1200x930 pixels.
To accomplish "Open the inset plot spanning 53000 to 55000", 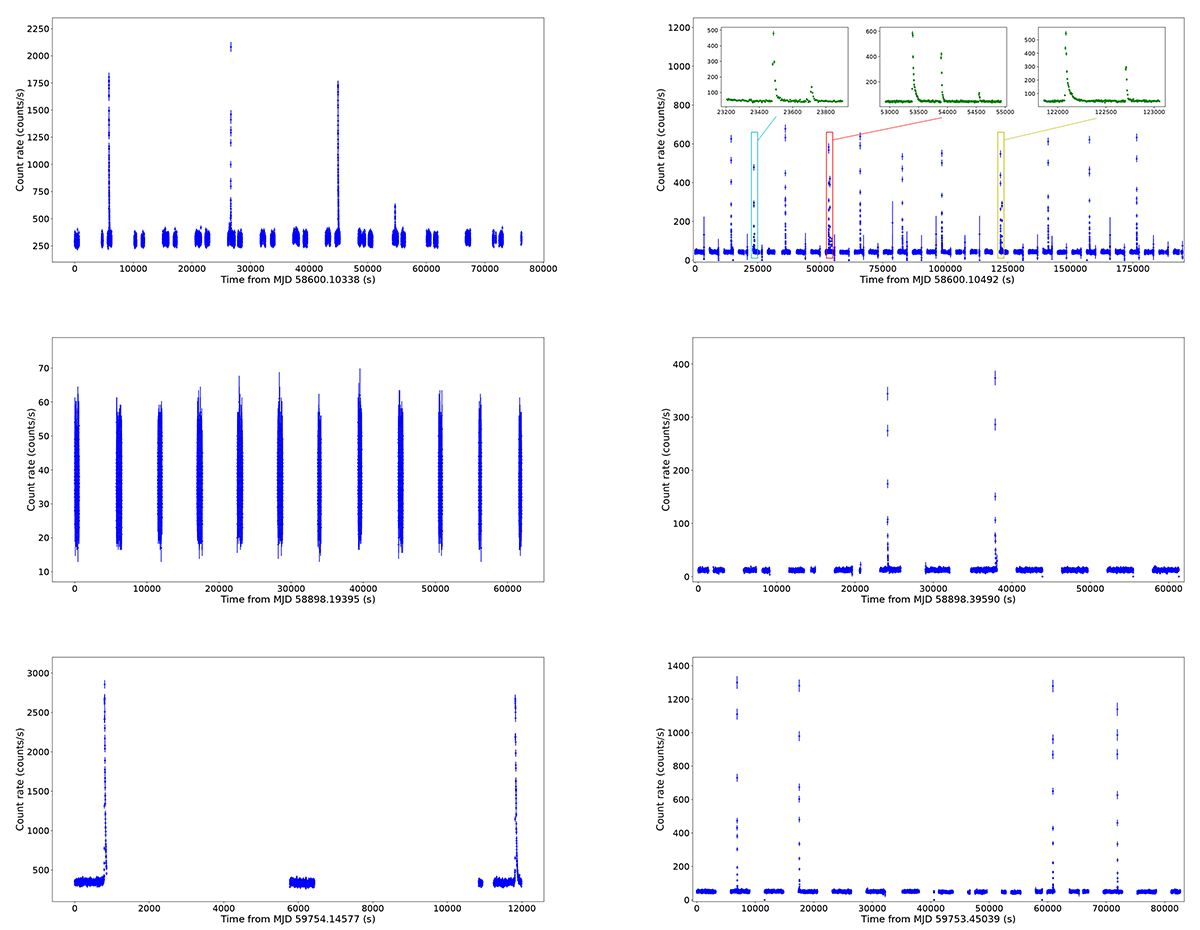I will pyautogui.click(x=944, y=66).
